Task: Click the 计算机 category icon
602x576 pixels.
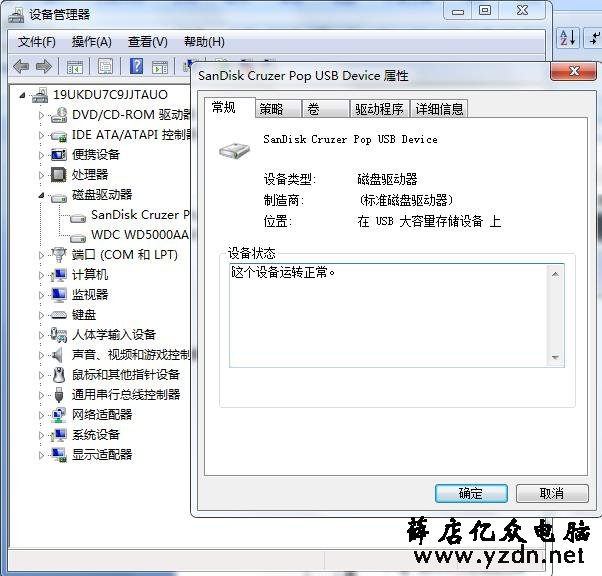Action: click(59, 275)
